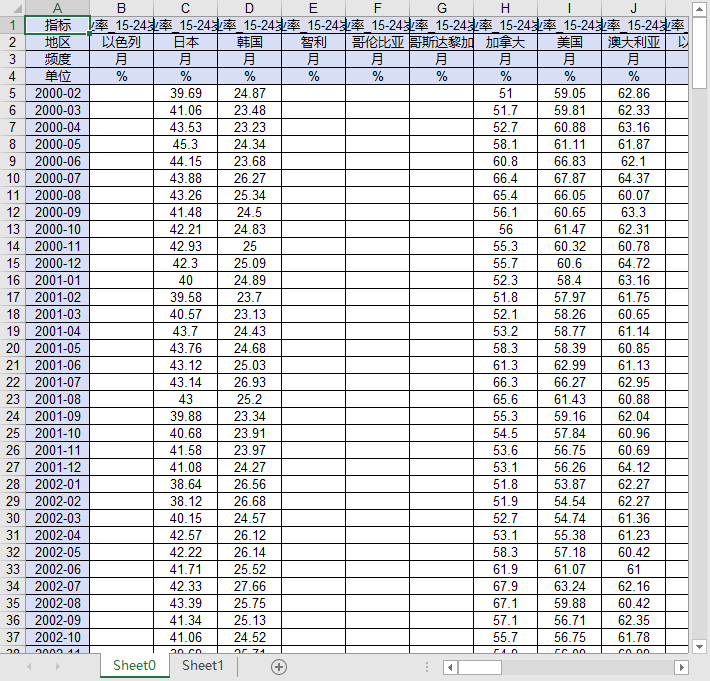Screen dimensions: 710x681
Task: Click the 日本 cell
Action: click(186, 42)
